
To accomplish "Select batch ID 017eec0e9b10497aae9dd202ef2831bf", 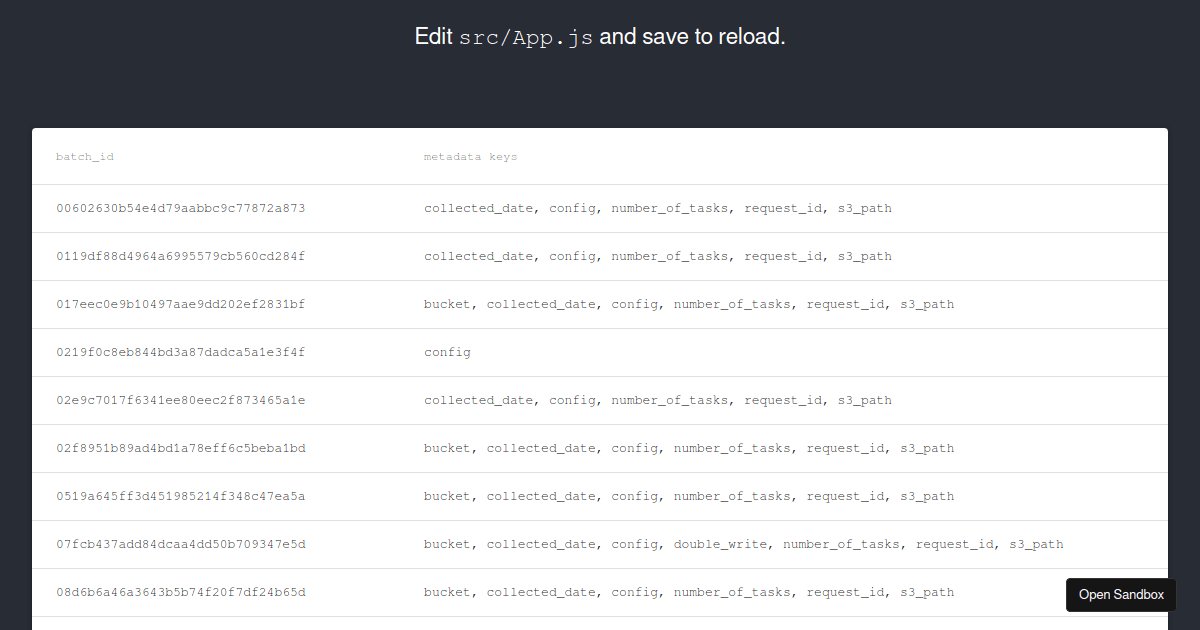I will pyautogui.click(x=180, y=304).
